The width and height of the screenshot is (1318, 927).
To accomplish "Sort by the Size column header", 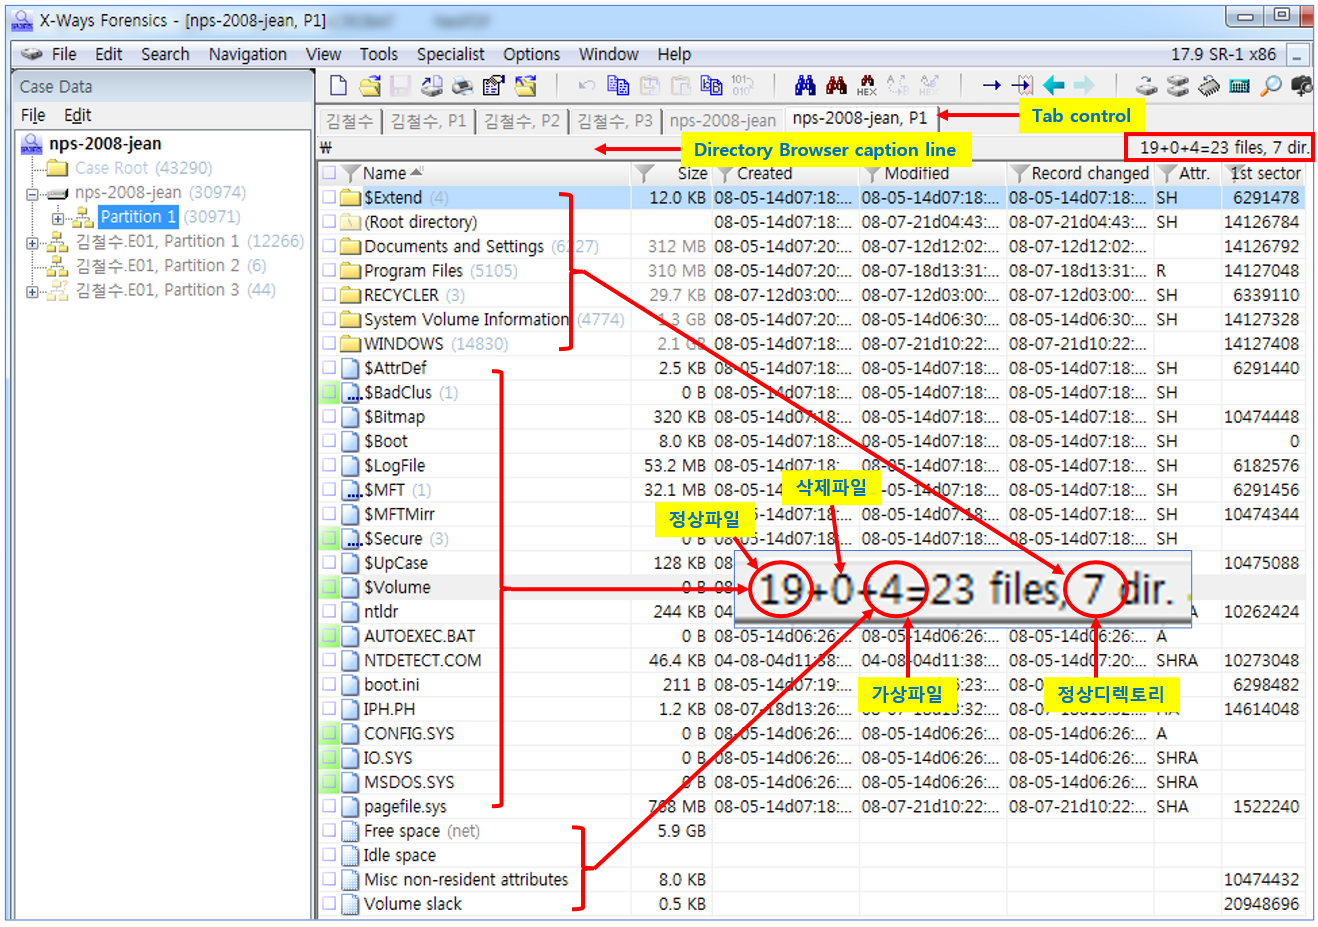I will [692, 173].
